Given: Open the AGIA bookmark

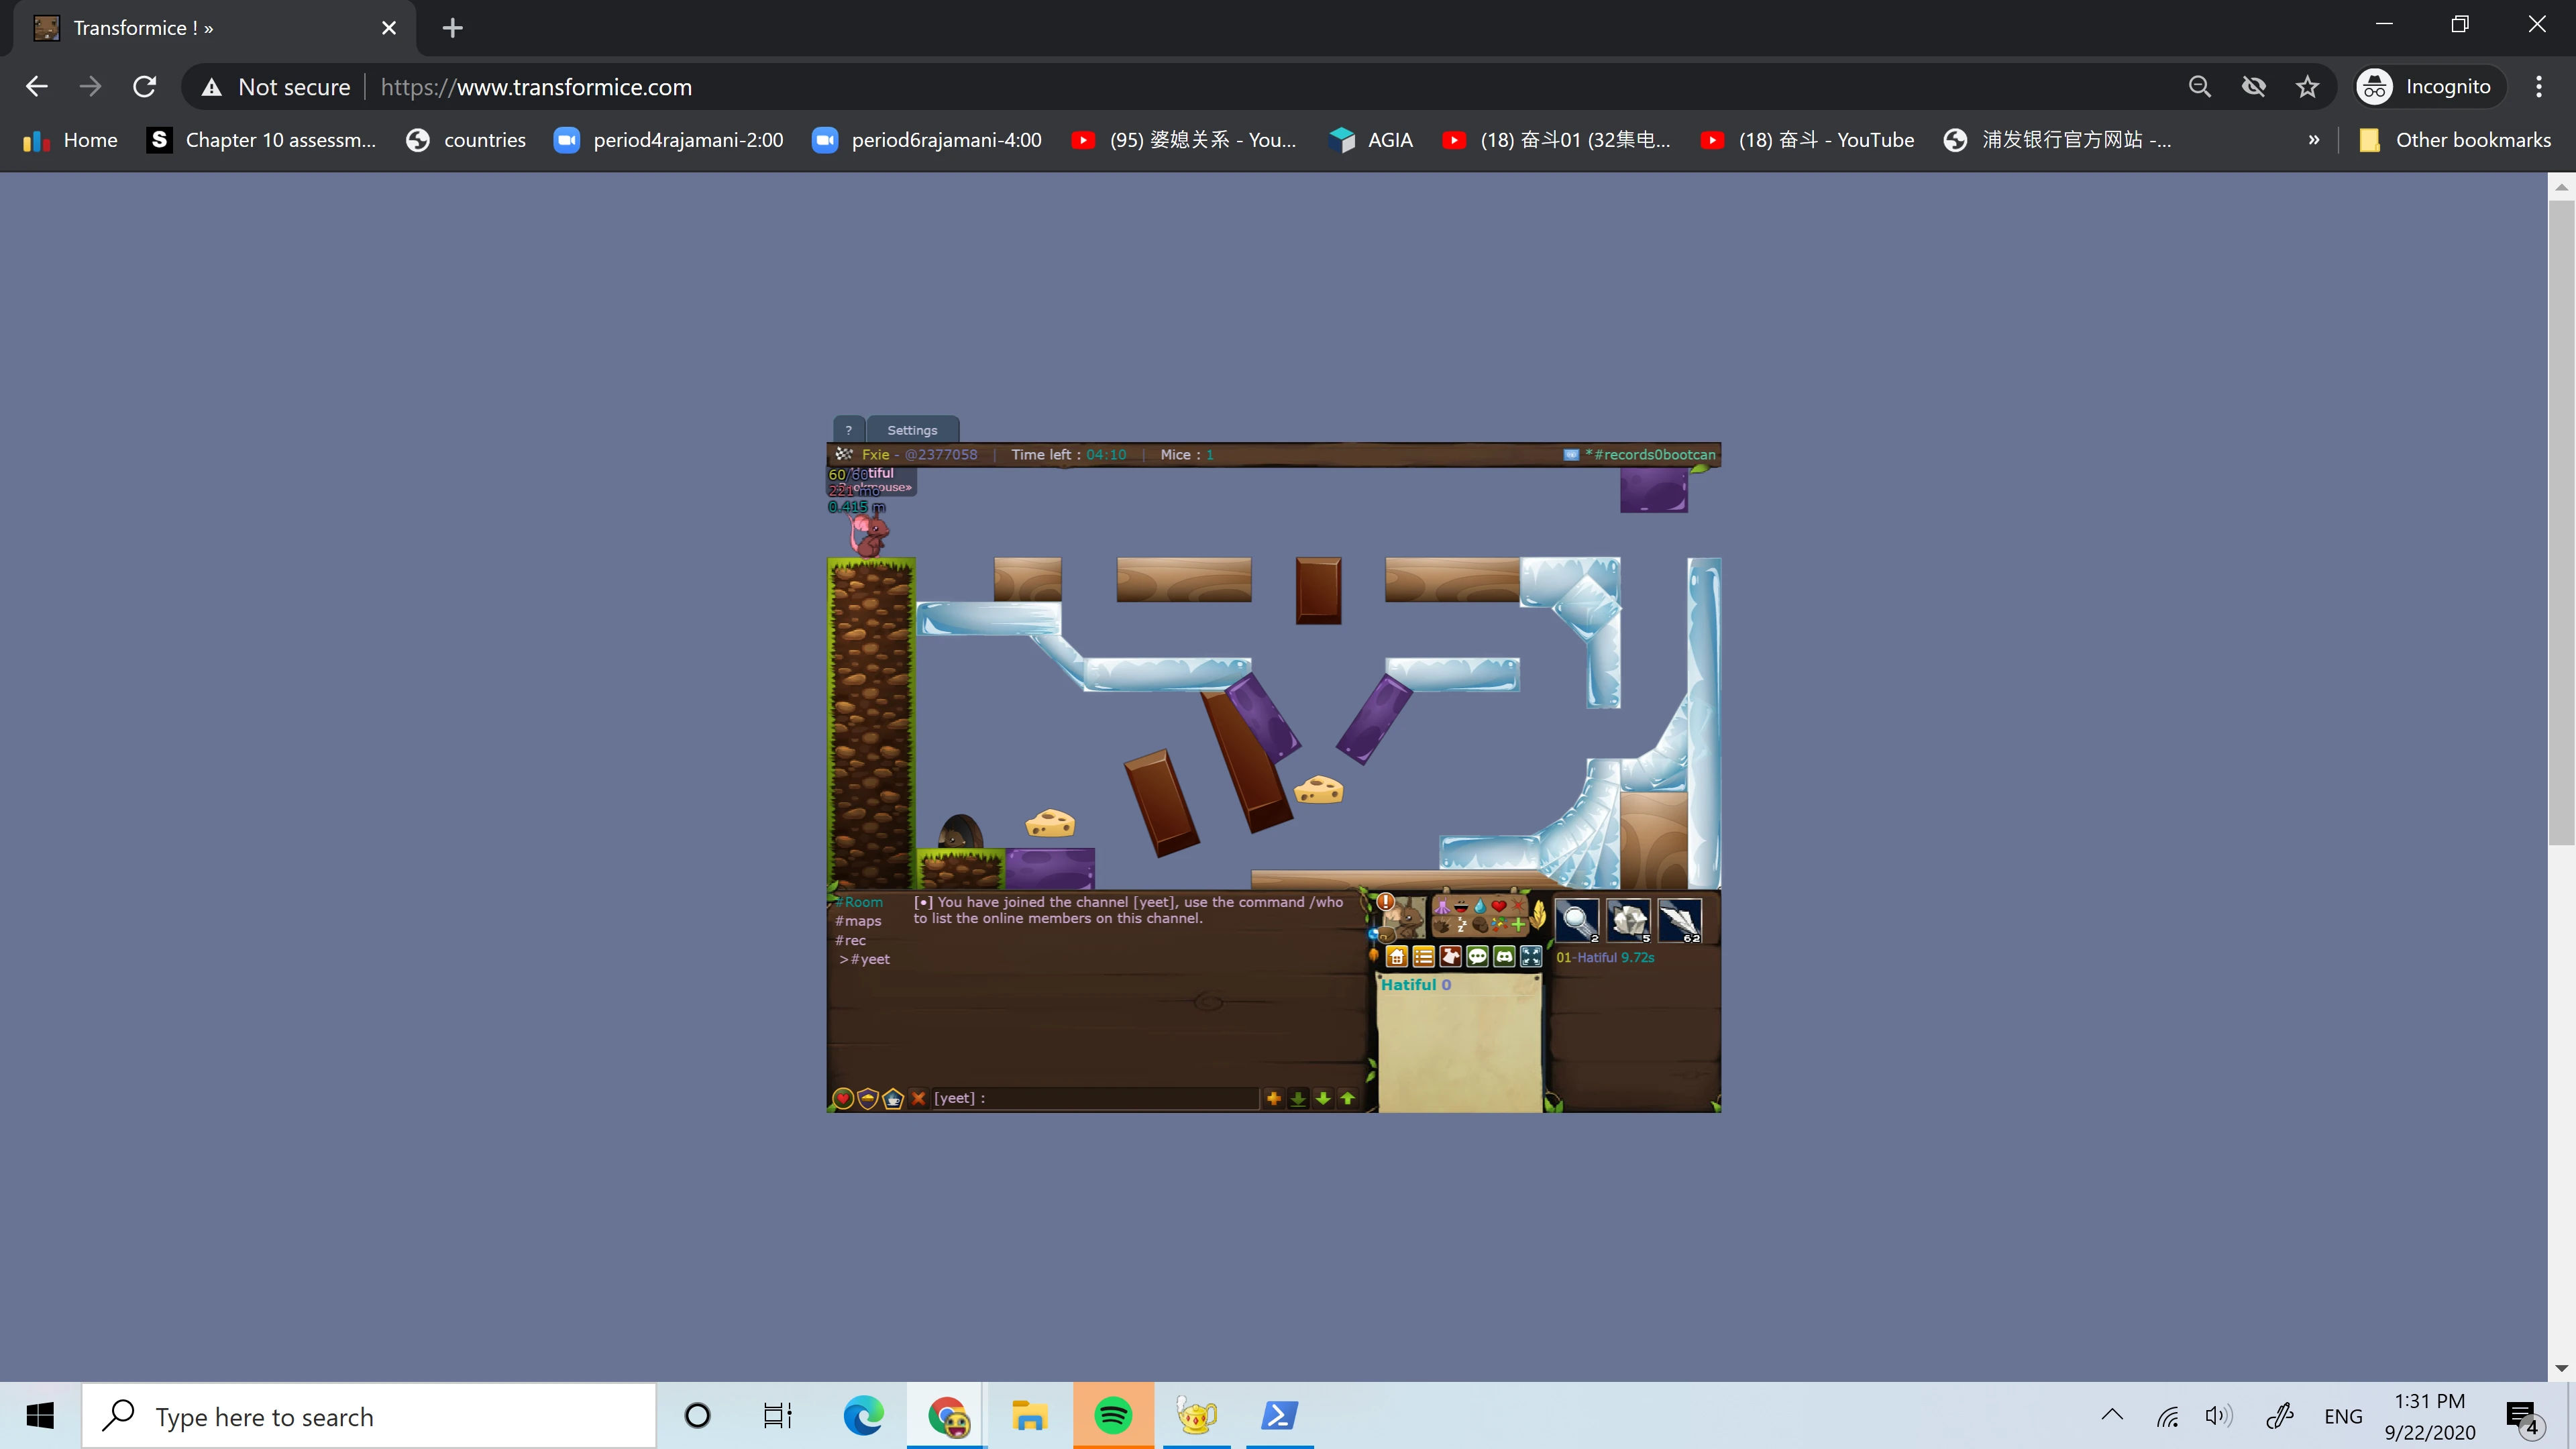Looking at the screenshot, I should [x=1371, y=140].
